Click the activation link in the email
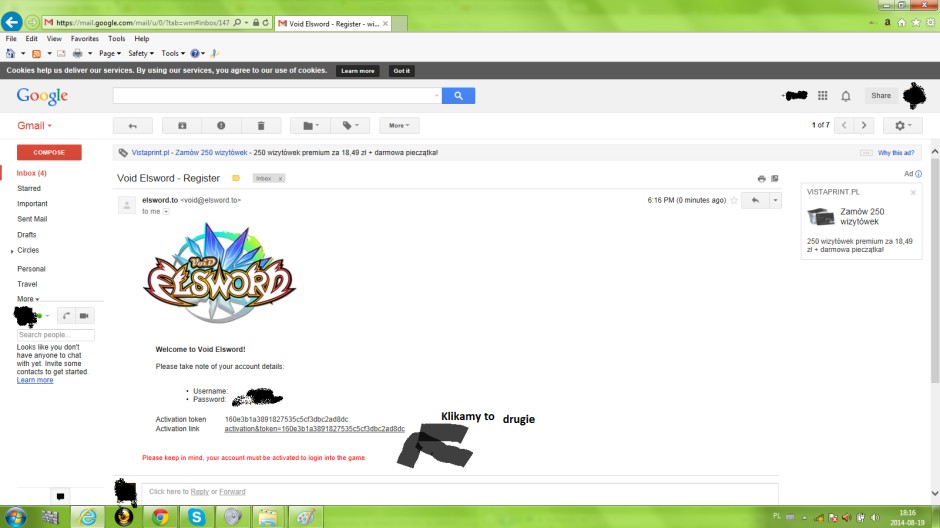940x528 pixels. (x=314, y=429)
